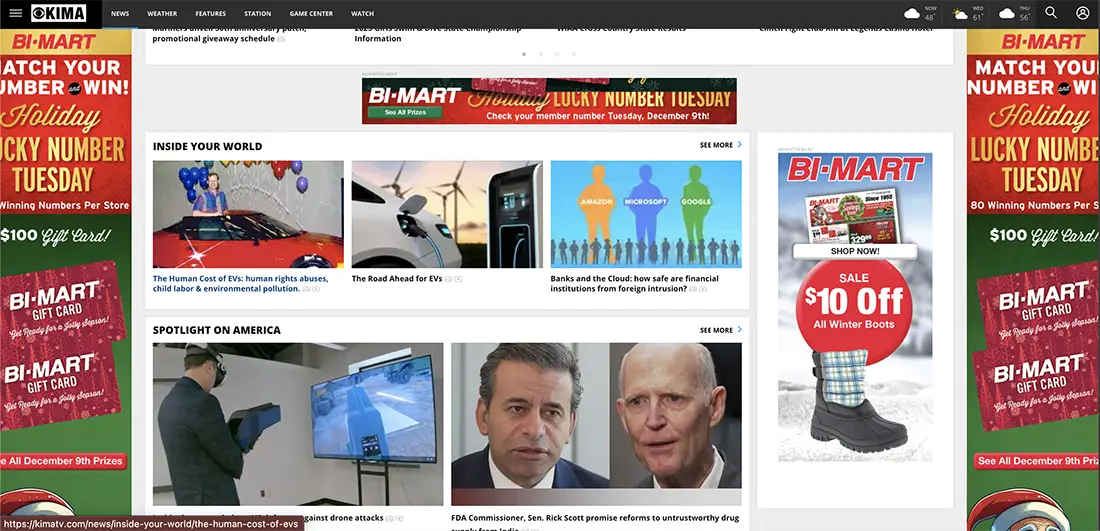
Task: Open Banks and the Cloud article headline
Action: point(634,283)
